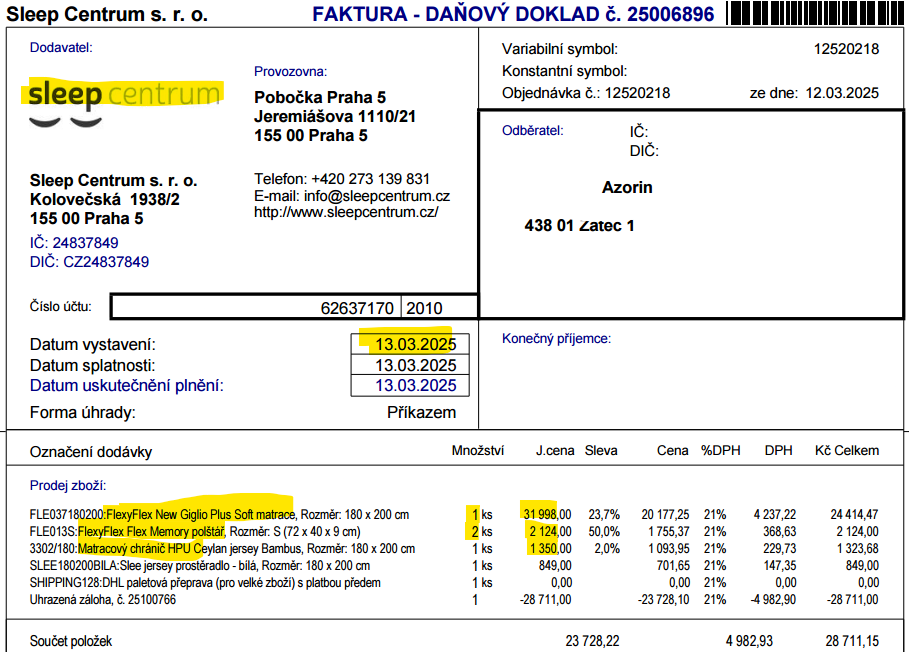Click the sum net value 23 728,22
909x652 pixels.
pos(592,641)
